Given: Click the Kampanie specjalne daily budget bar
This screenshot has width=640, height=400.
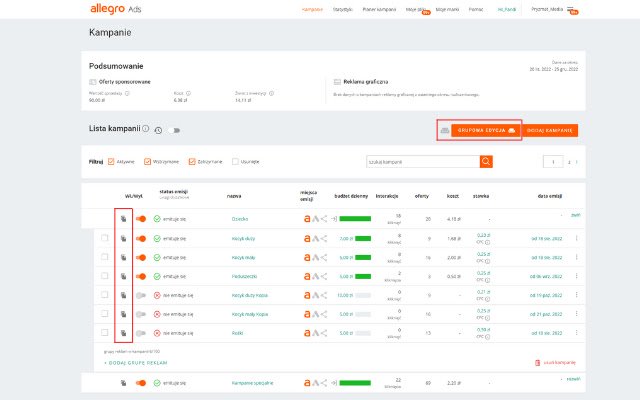Looking at the screenshot, I should click(x=355, y=383).
